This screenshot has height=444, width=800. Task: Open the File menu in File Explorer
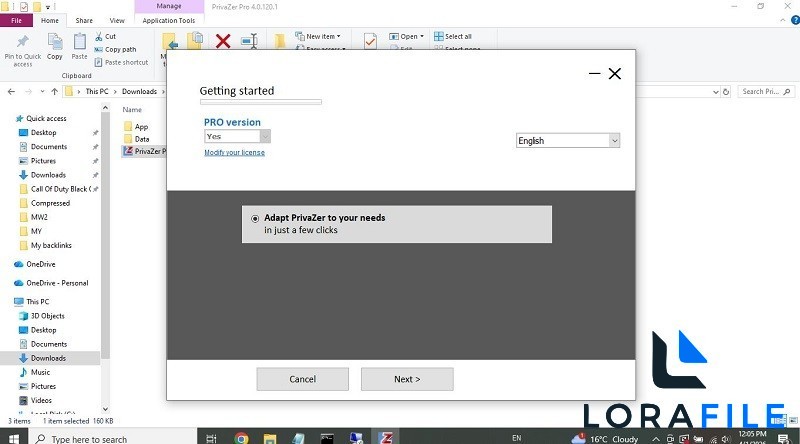16,20
